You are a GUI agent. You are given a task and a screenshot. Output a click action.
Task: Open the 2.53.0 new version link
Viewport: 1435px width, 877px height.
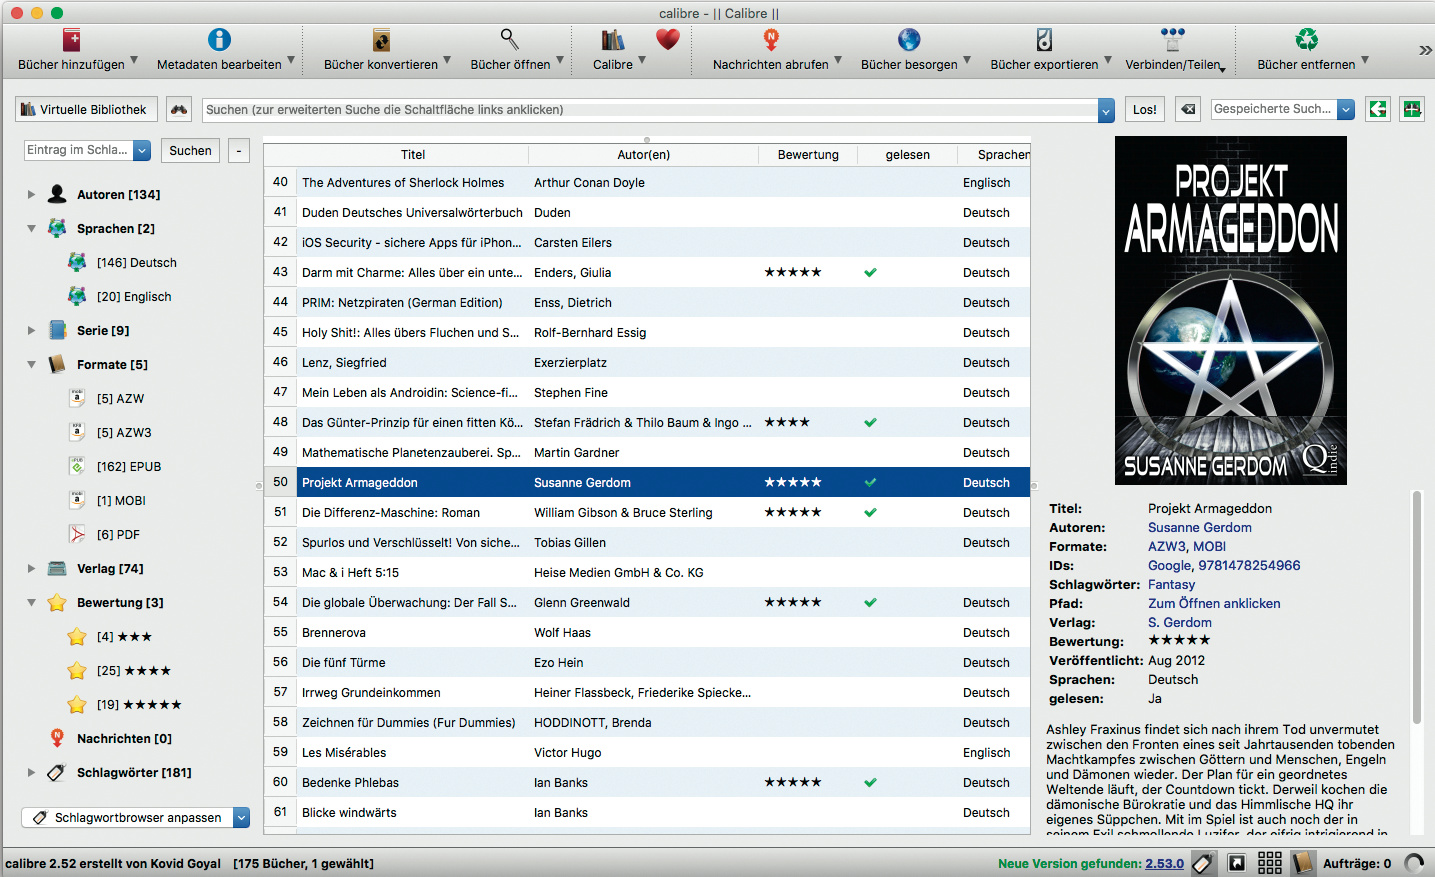pyautogui.click(x=1164, y=864)
